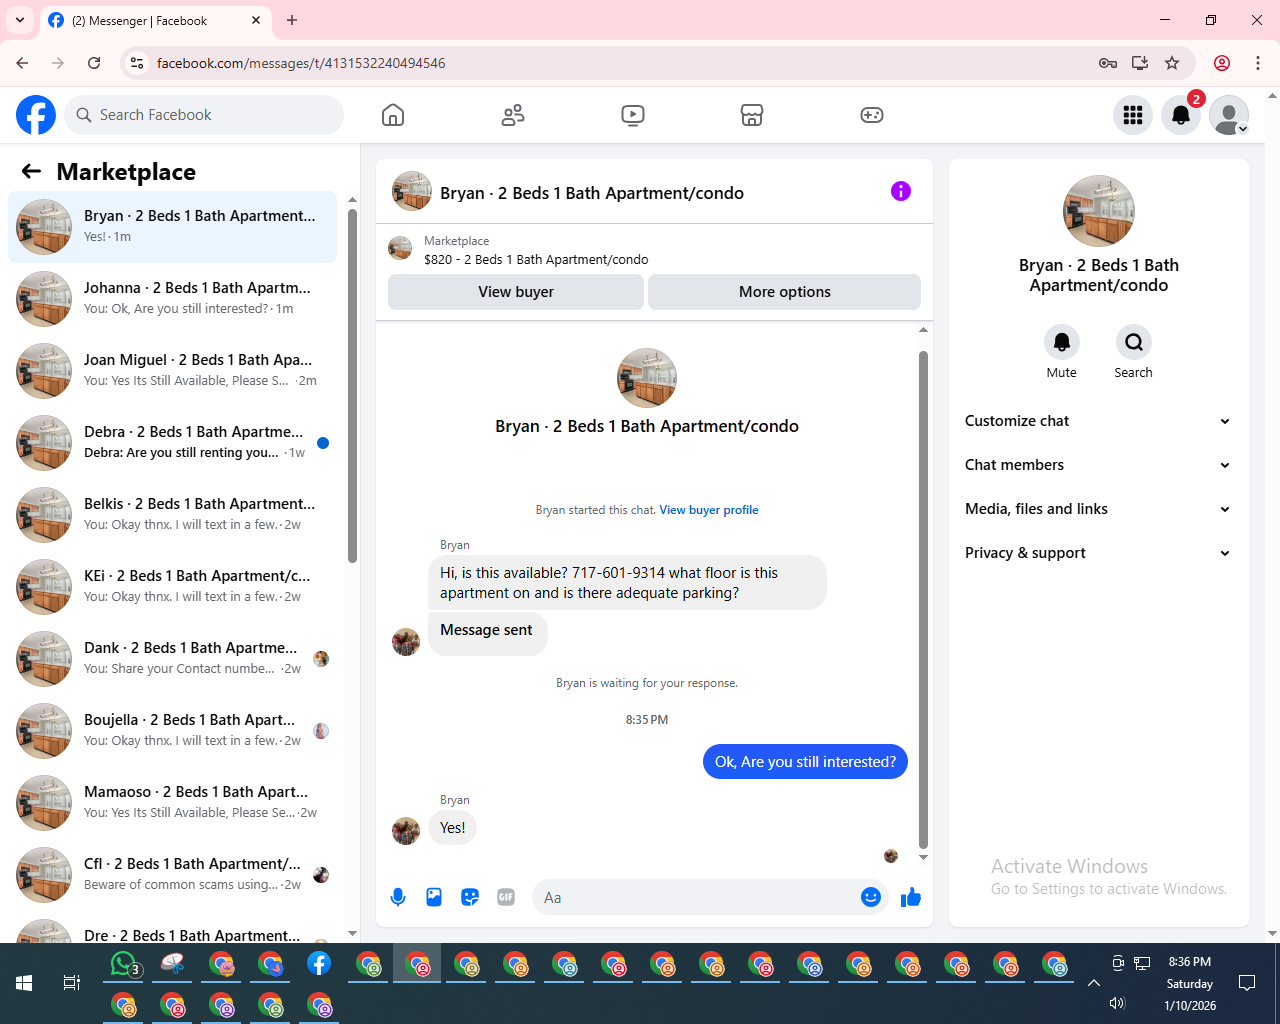Reload the page with browser refresh
This screenshot has width=1280, height=1024.
click(94, 63)
